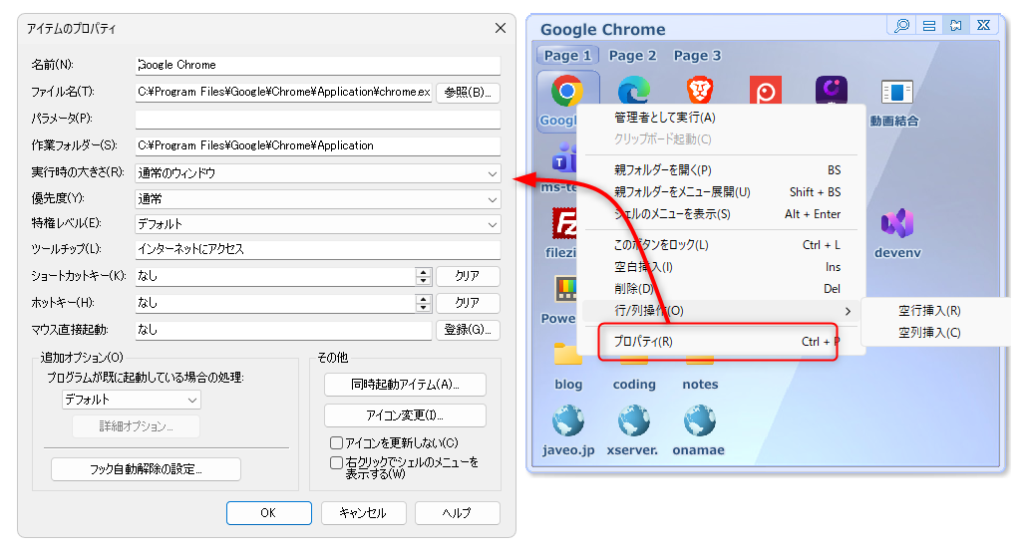Choose プロパティ(R) menu entry

(722, 341)
